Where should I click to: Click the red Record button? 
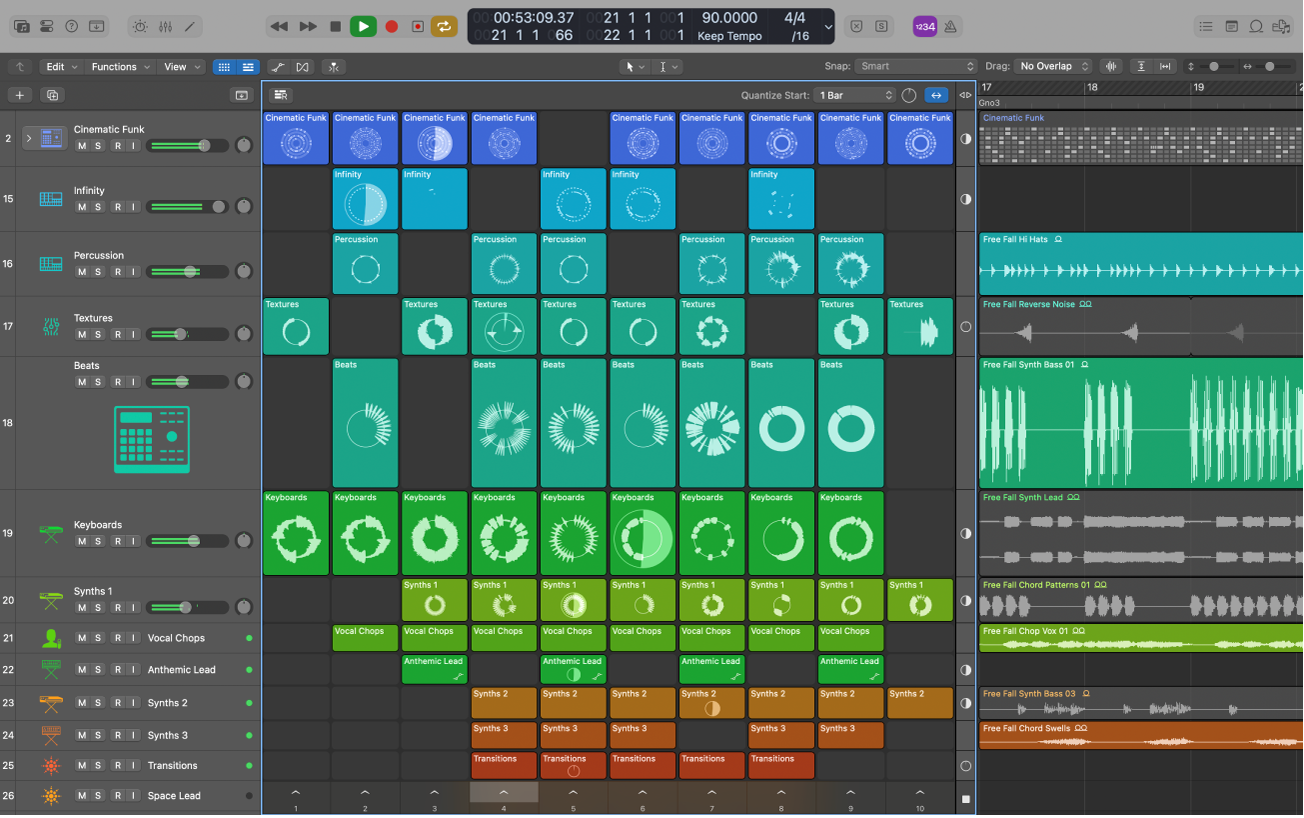(x=391, y=26)
